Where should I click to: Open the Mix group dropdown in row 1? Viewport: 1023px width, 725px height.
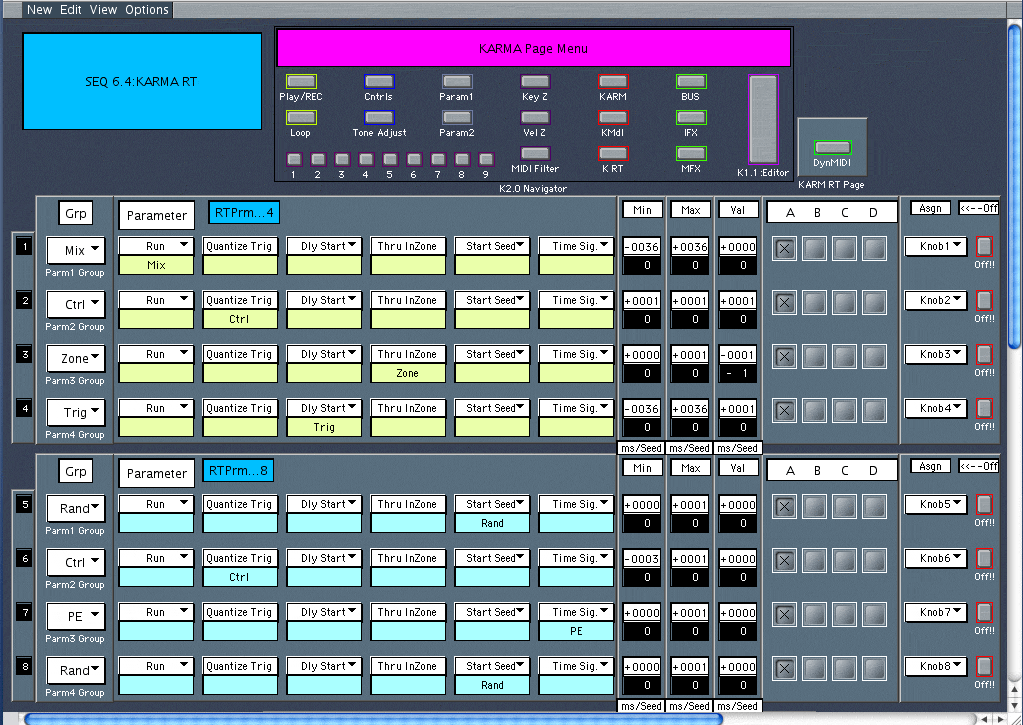[76, 250]
